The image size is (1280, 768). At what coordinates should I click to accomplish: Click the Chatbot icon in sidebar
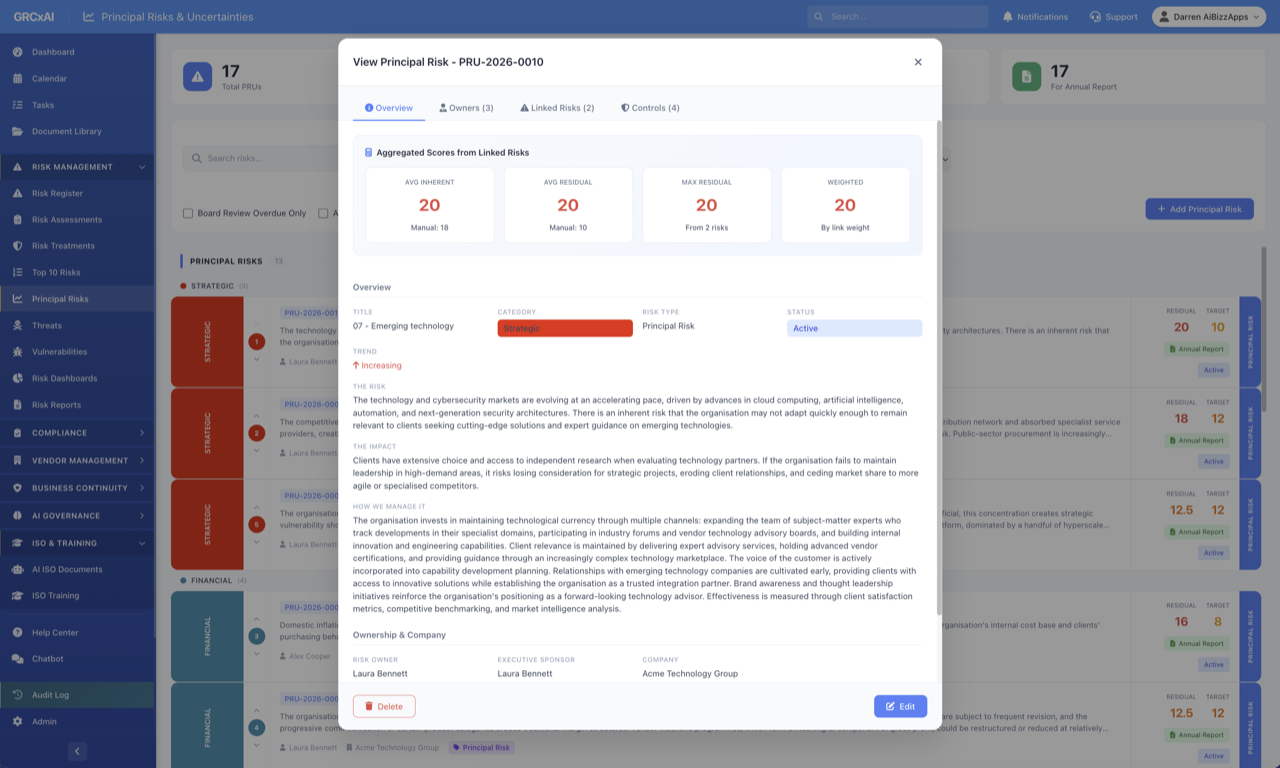point(17,659)
